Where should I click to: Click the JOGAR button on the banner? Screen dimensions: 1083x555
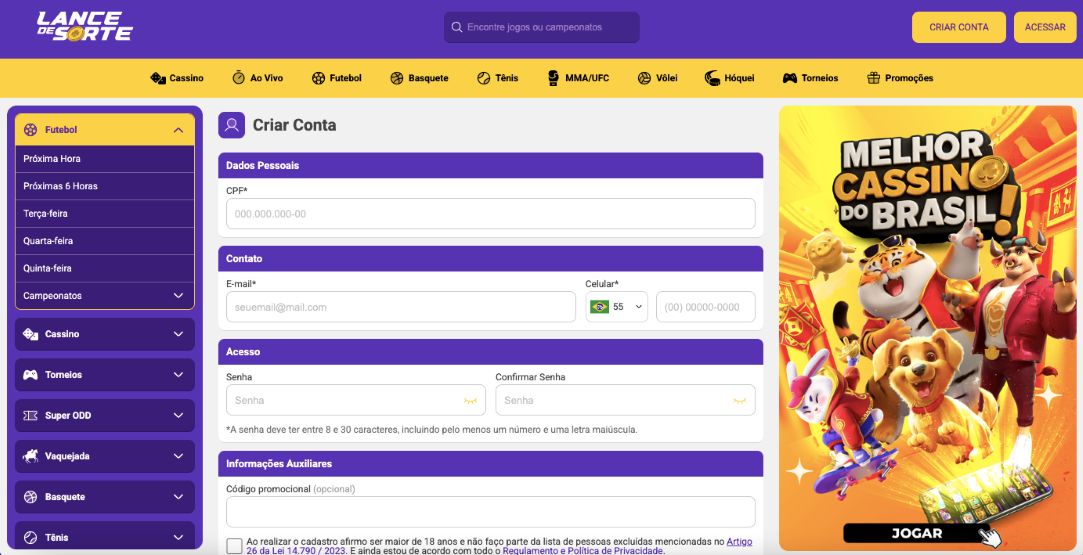click(917, 533)
